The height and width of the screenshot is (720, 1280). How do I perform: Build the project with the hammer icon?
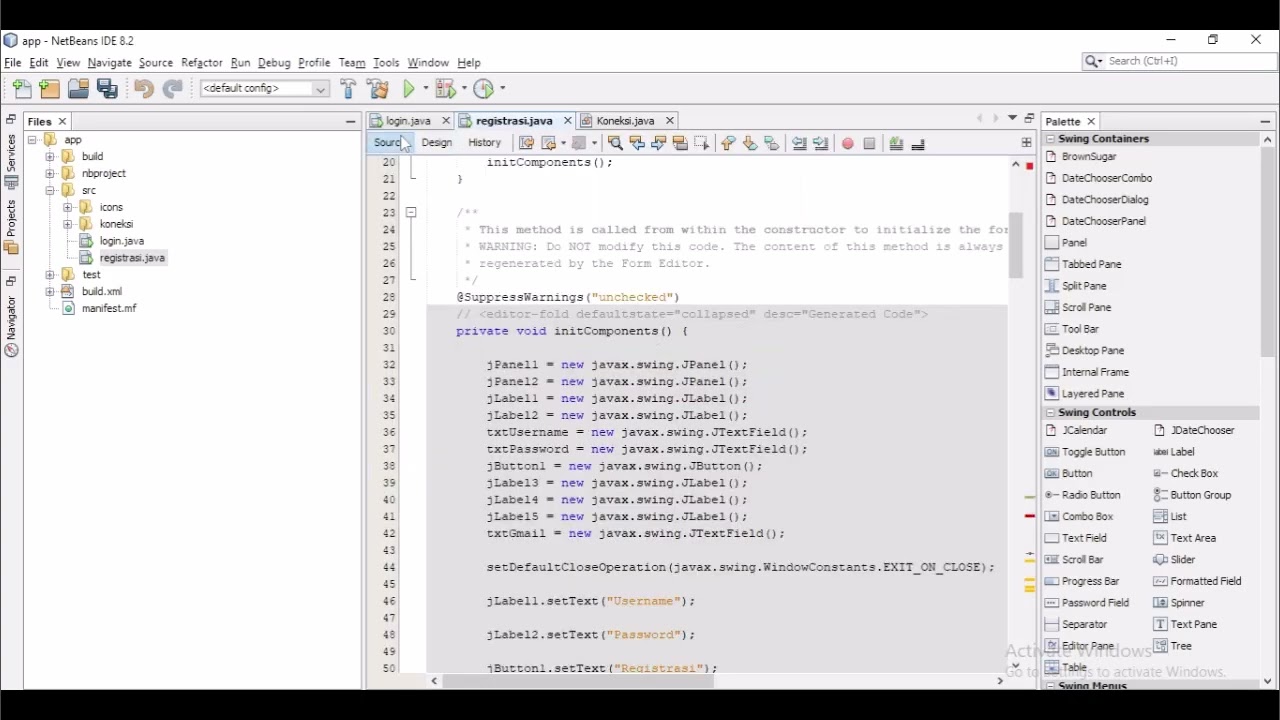pyautogui.click(x=348, y=89)
